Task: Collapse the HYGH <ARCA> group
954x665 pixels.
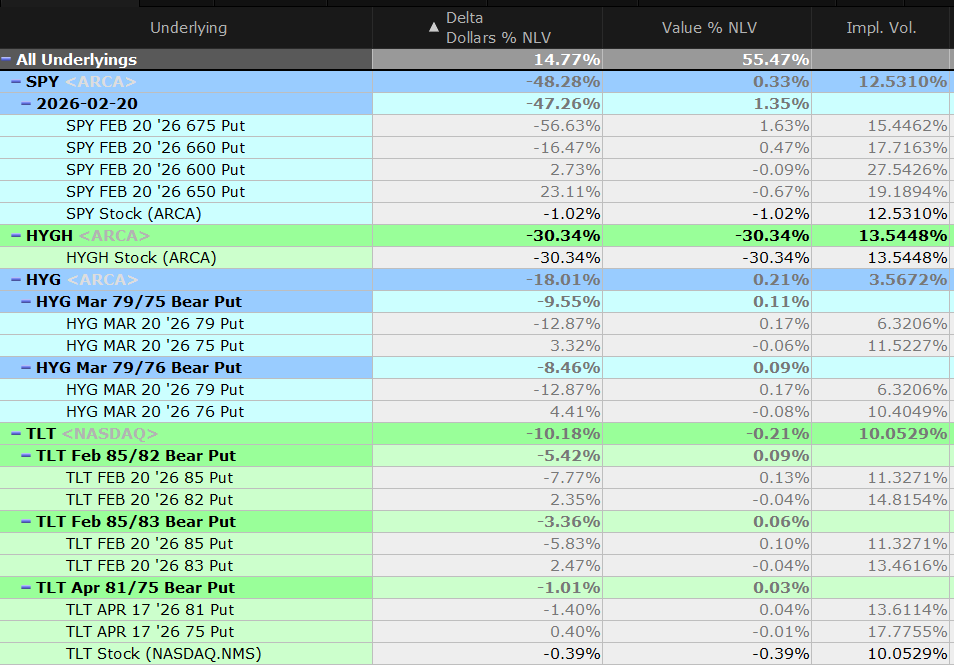Action: coord(16,235)
